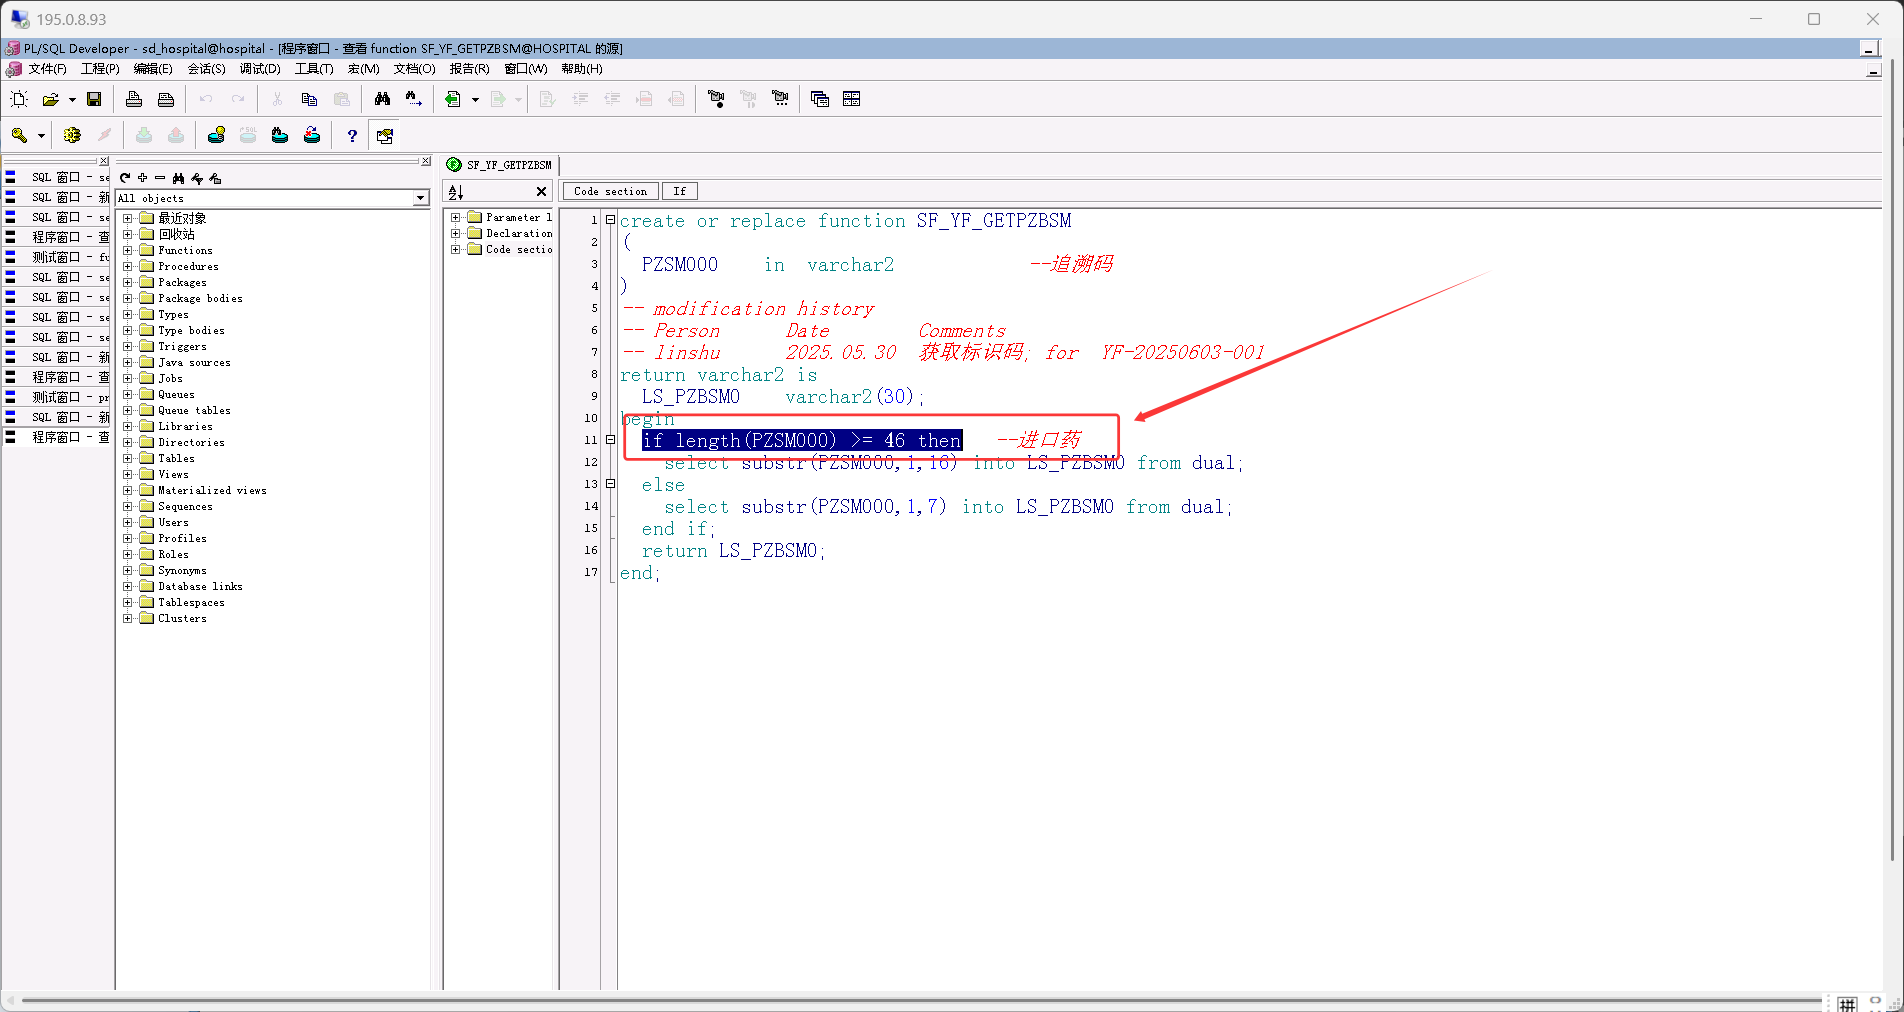Click the Print icon in toolbar
This screenshot has height=1012, width=1904.
tap(134, 99)
